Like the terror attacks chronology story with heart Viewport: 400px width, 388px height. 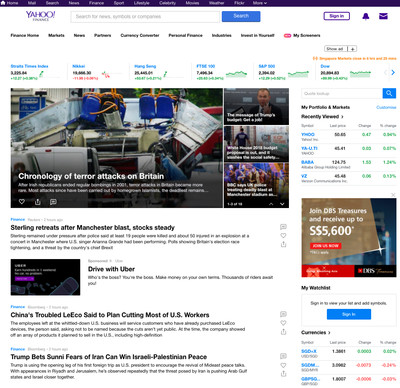coord(22,202)
